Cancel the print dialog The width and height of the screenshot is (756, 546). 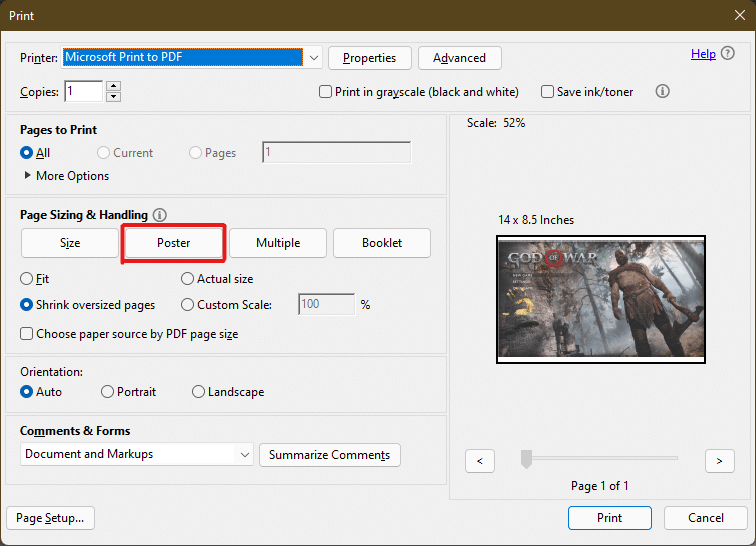click(x=706, y=518)
